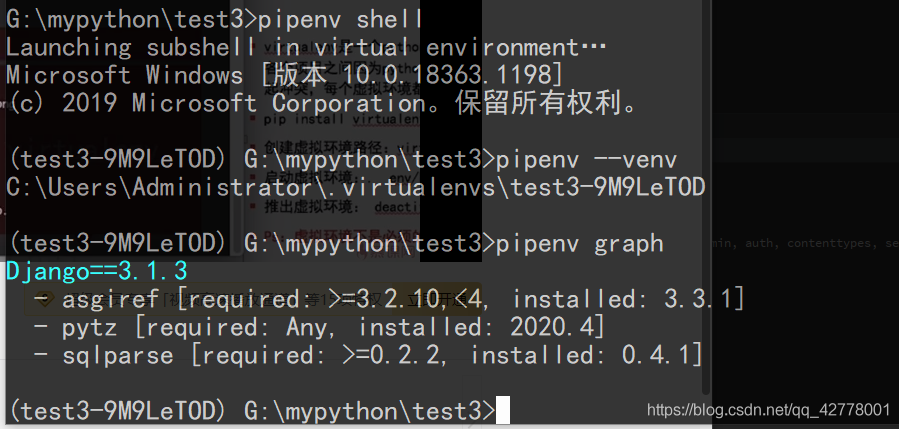Click the cyan Django==3.1.3 text
Screen dimensions: 899x429
pos(96,271)
